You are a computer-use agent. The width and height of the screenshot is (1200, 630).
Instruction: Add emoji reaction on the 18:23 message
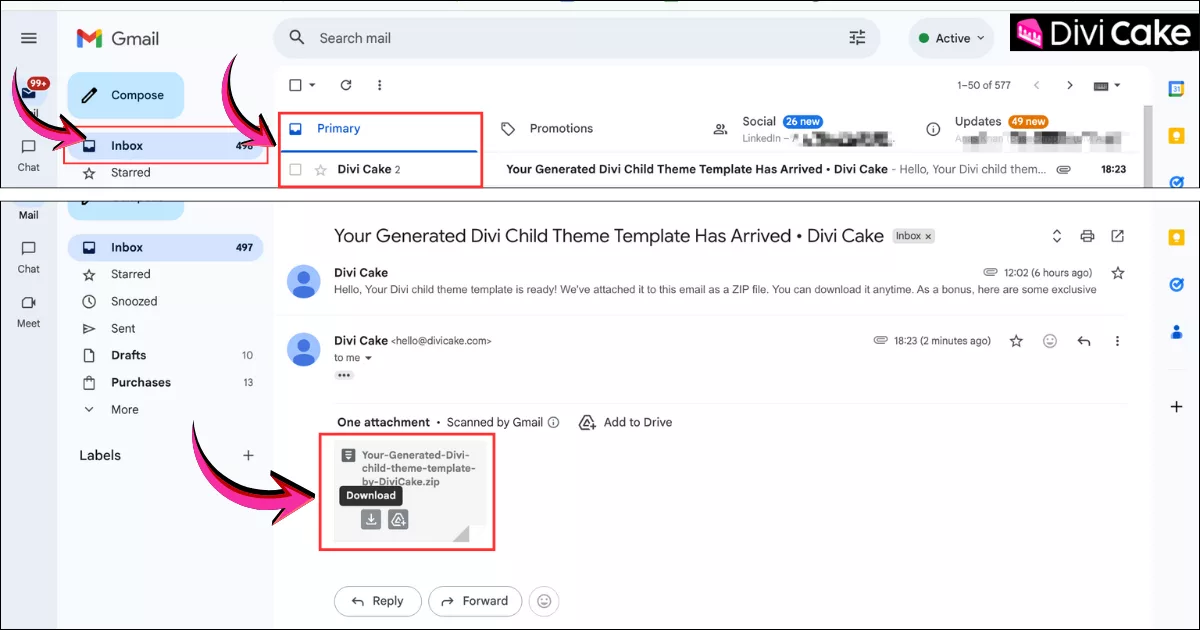tap(1050, 341)
